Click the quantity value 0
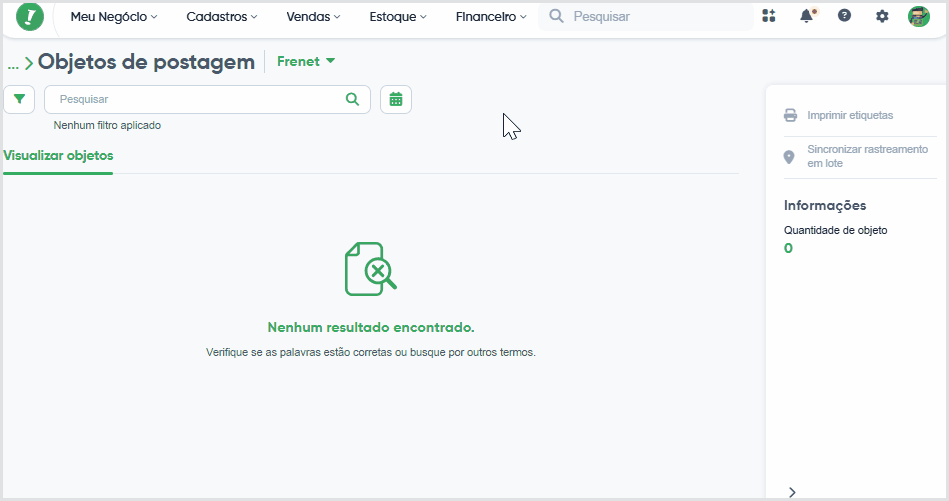Image resolution: width=949 pixels, height=501 pixels. coord(788,248)
